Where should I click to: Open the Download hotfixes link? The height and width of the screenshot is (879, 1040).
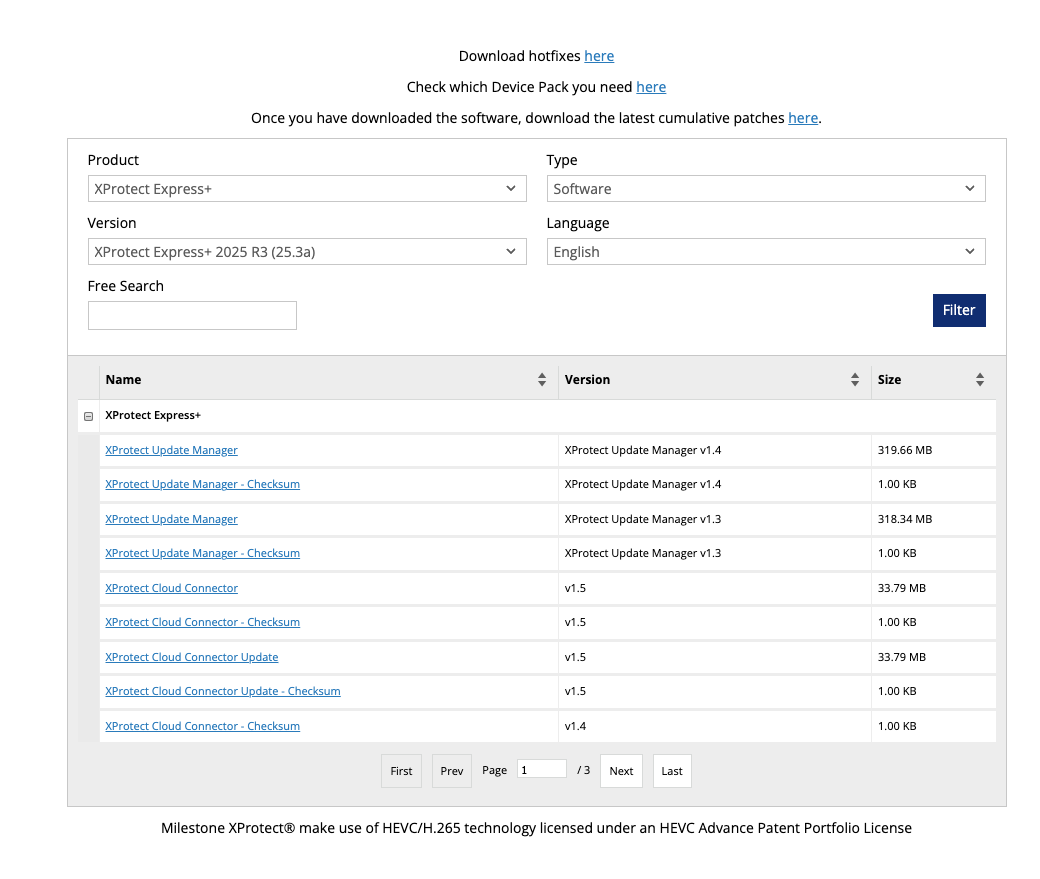[x=599, y=56]
